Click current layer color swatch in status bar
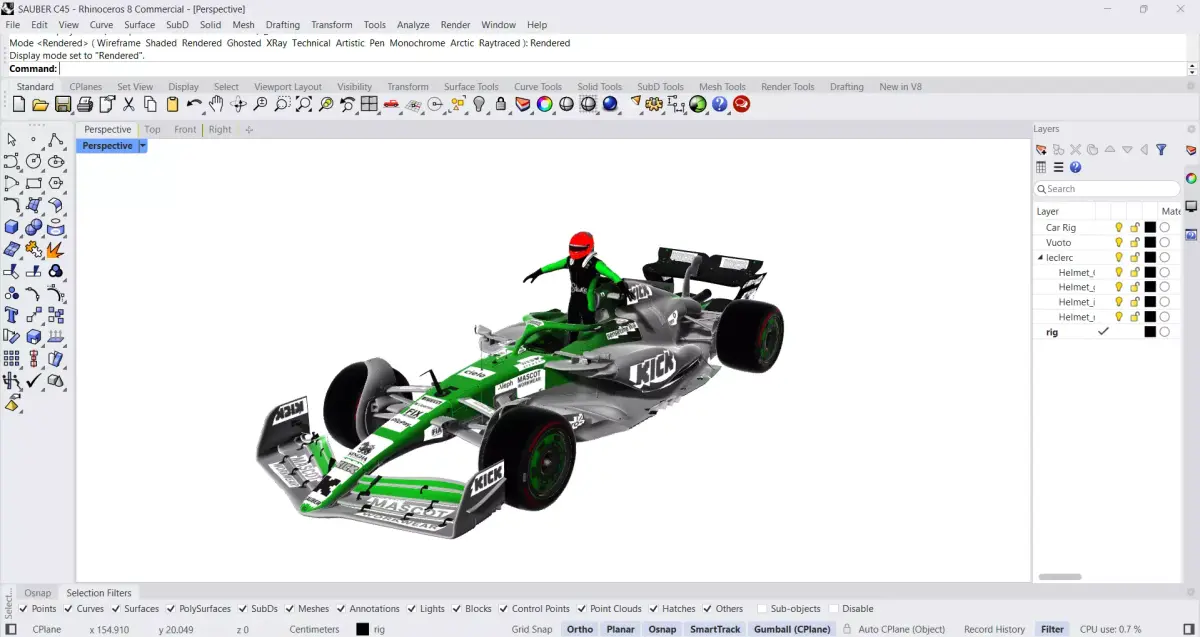 click(x=362, y=629)
